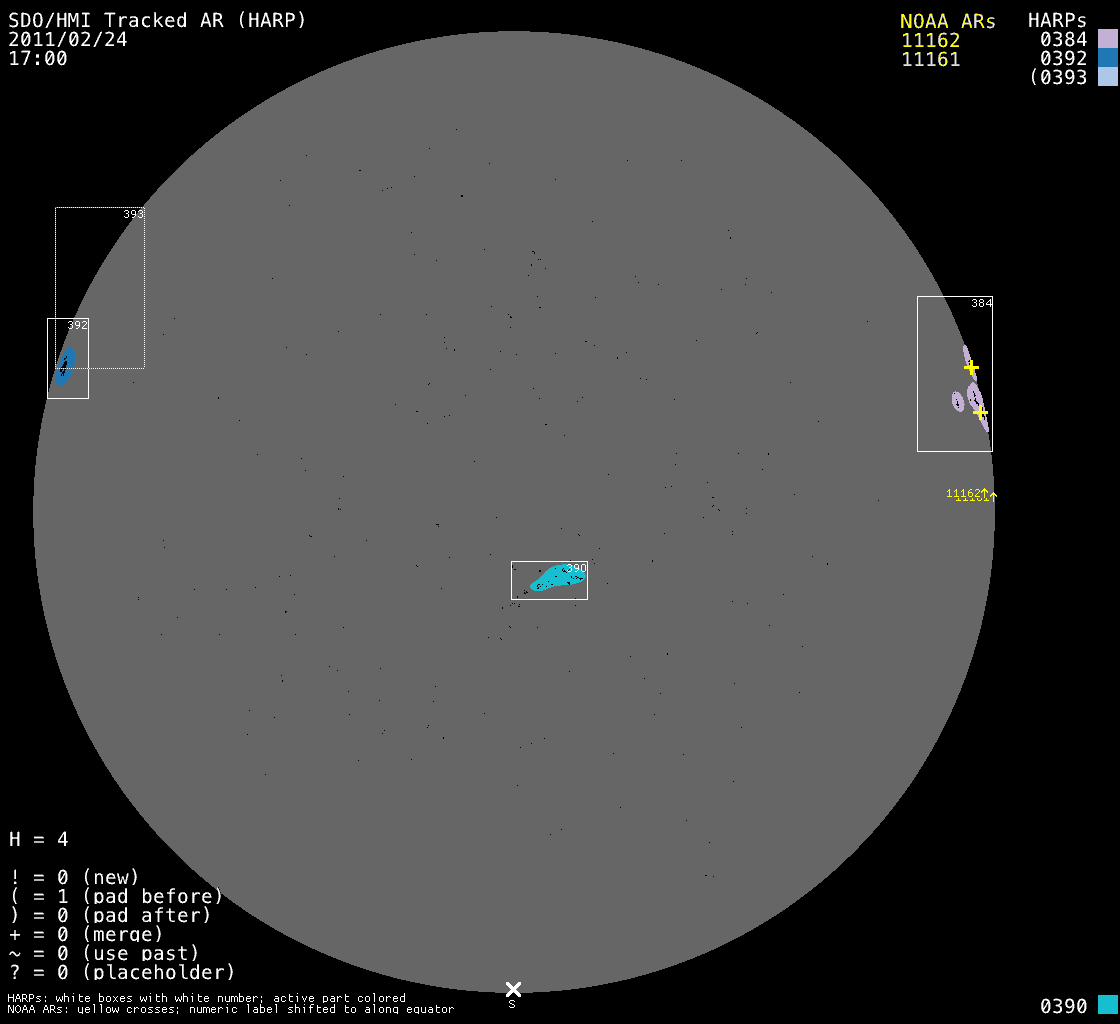Screen dimensions: 1120x1024
Task: Click the purple swatch beside HARP 0384
Action: tap(1107, 39)
